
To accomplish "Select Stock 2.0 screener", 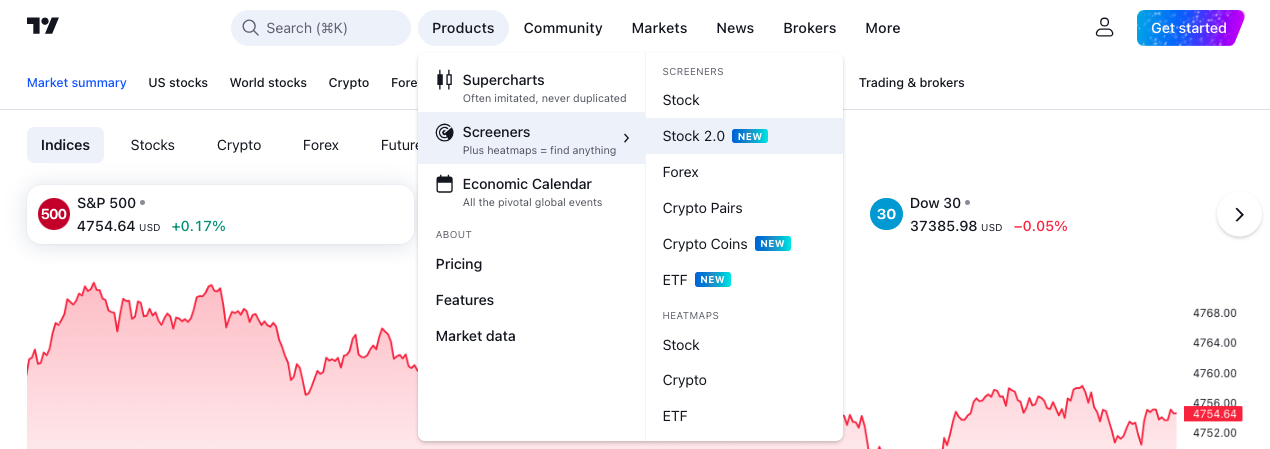I will tap(694, 136).
